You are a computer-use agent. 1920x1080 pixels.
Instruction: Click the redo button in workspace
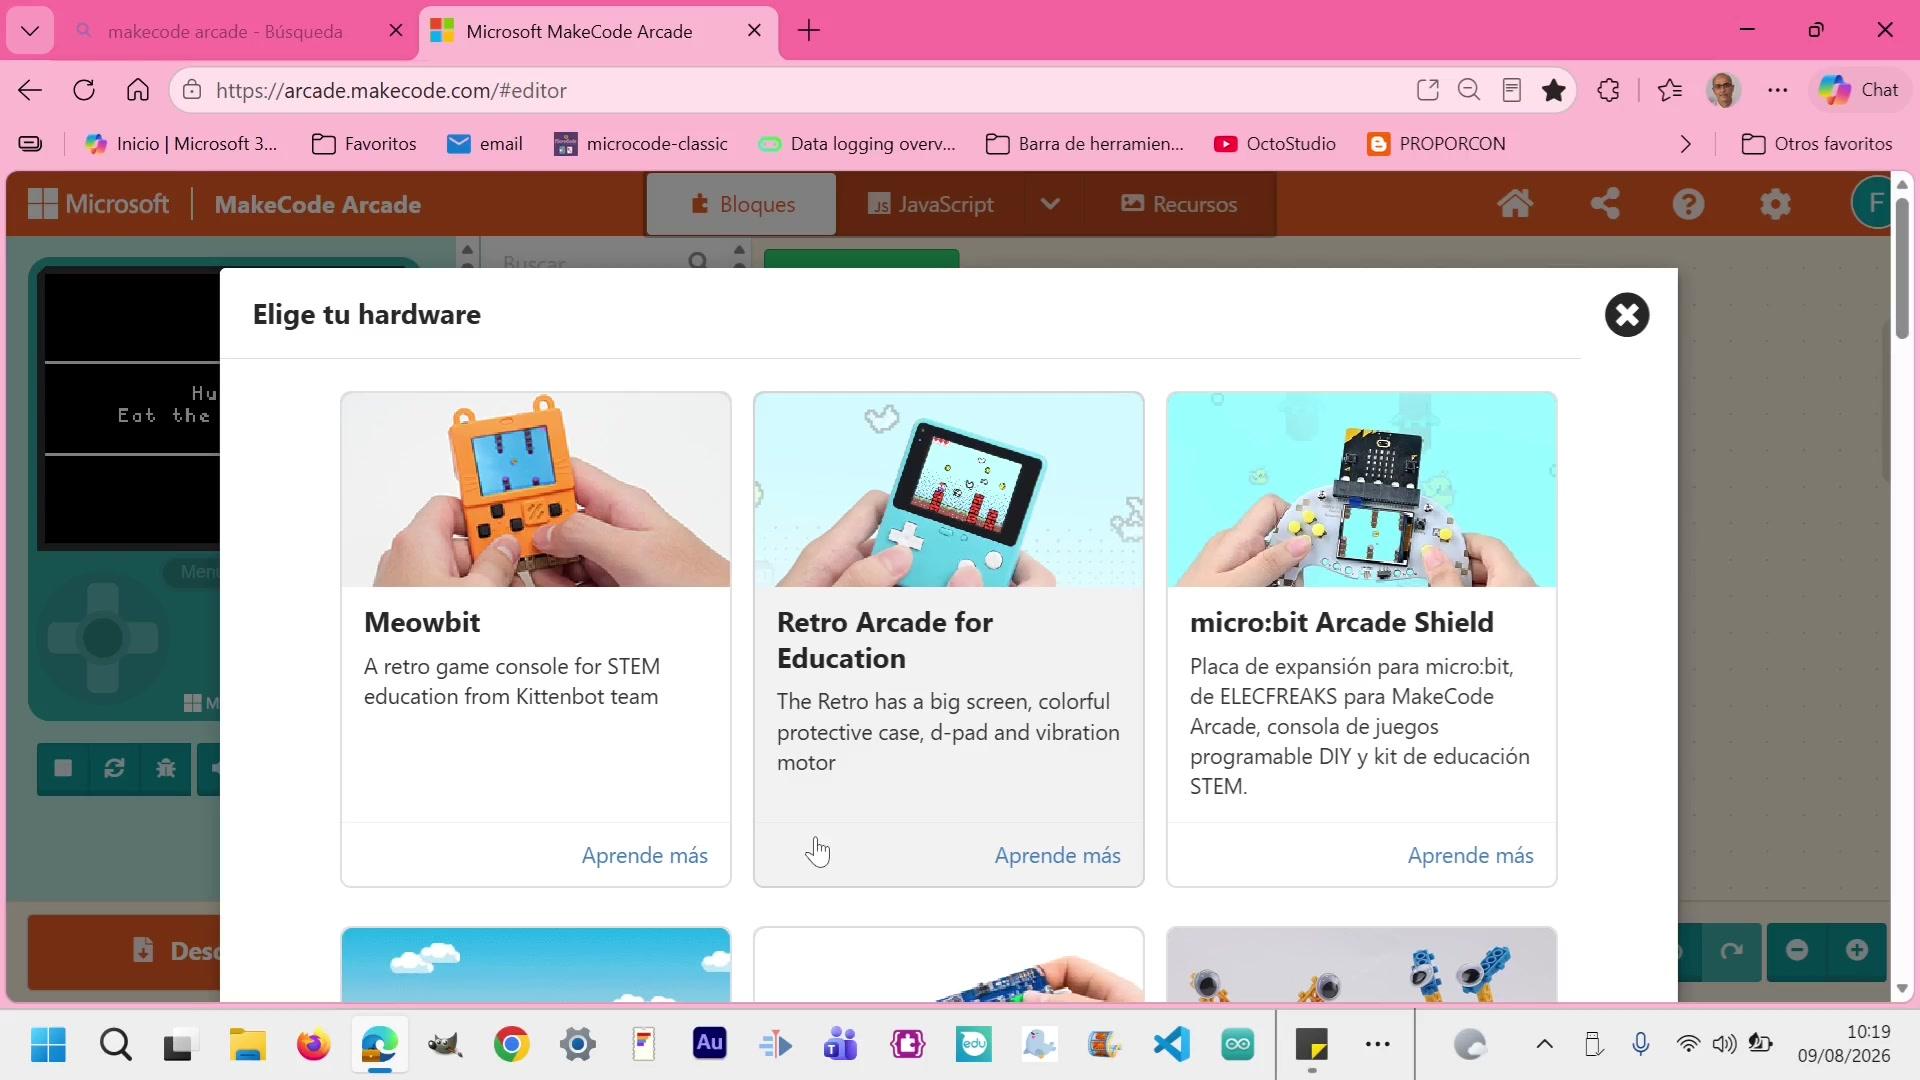click(x=1732, y=950)
